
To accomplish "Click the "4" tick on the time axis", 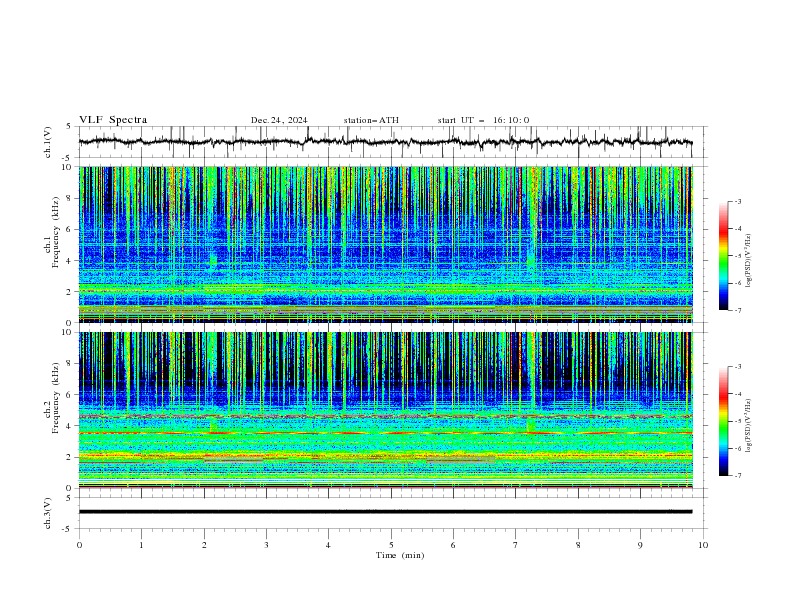I will point(328,545).
